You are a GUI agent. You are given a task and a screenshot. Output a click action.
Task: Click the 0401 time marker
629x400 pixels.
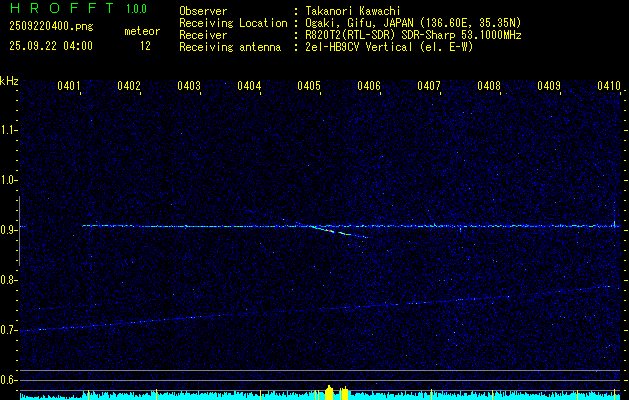click(69, 87)
